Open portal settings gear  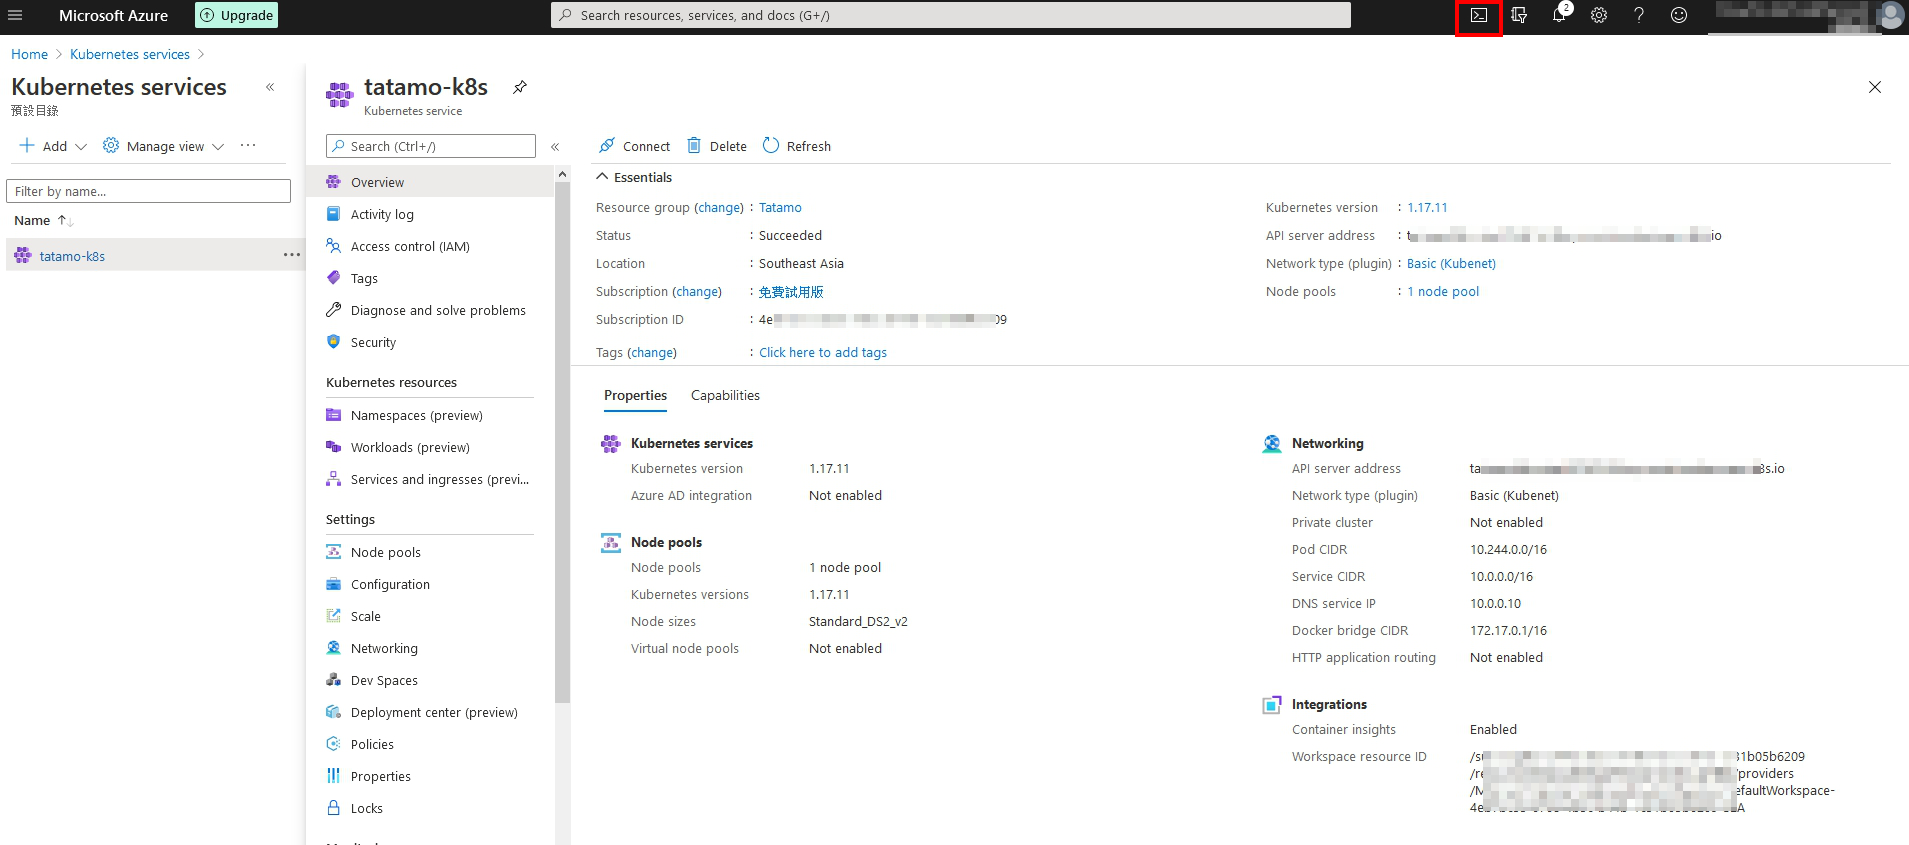click(x=1599, y=15)
